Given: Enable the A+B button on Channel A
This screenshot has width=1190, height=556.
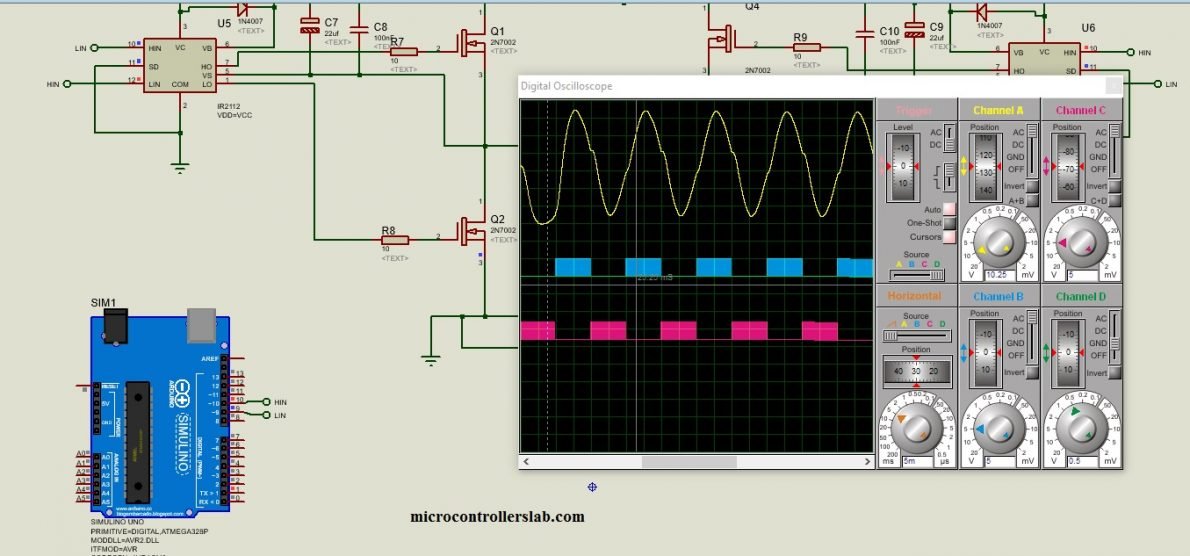Looking at the screenshot, I should tap(1032, 200).
